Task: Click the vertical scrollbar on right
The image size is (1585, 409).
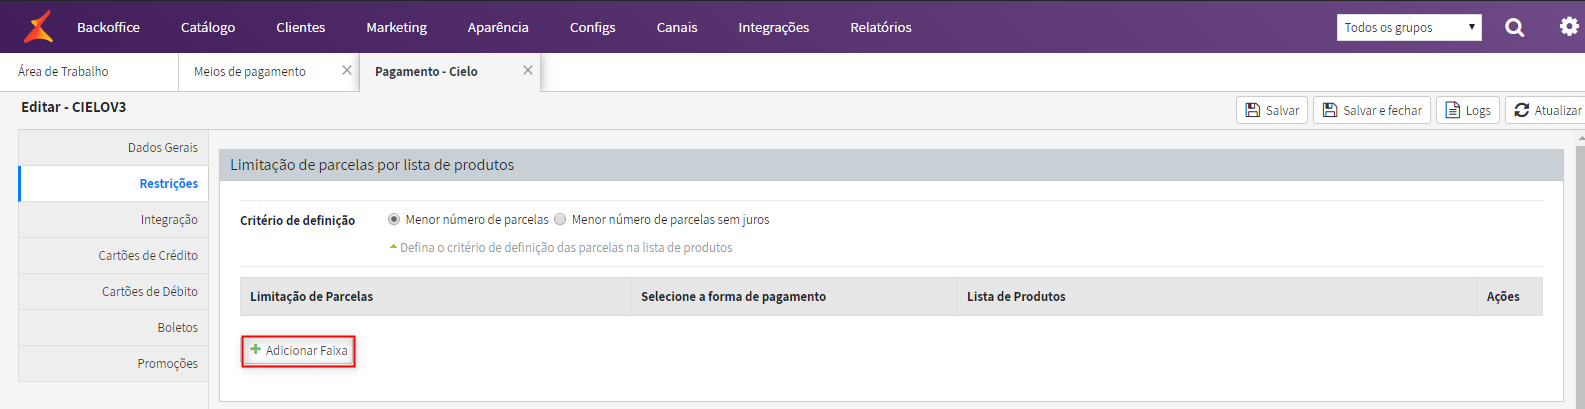Action: pos(1580,270)
